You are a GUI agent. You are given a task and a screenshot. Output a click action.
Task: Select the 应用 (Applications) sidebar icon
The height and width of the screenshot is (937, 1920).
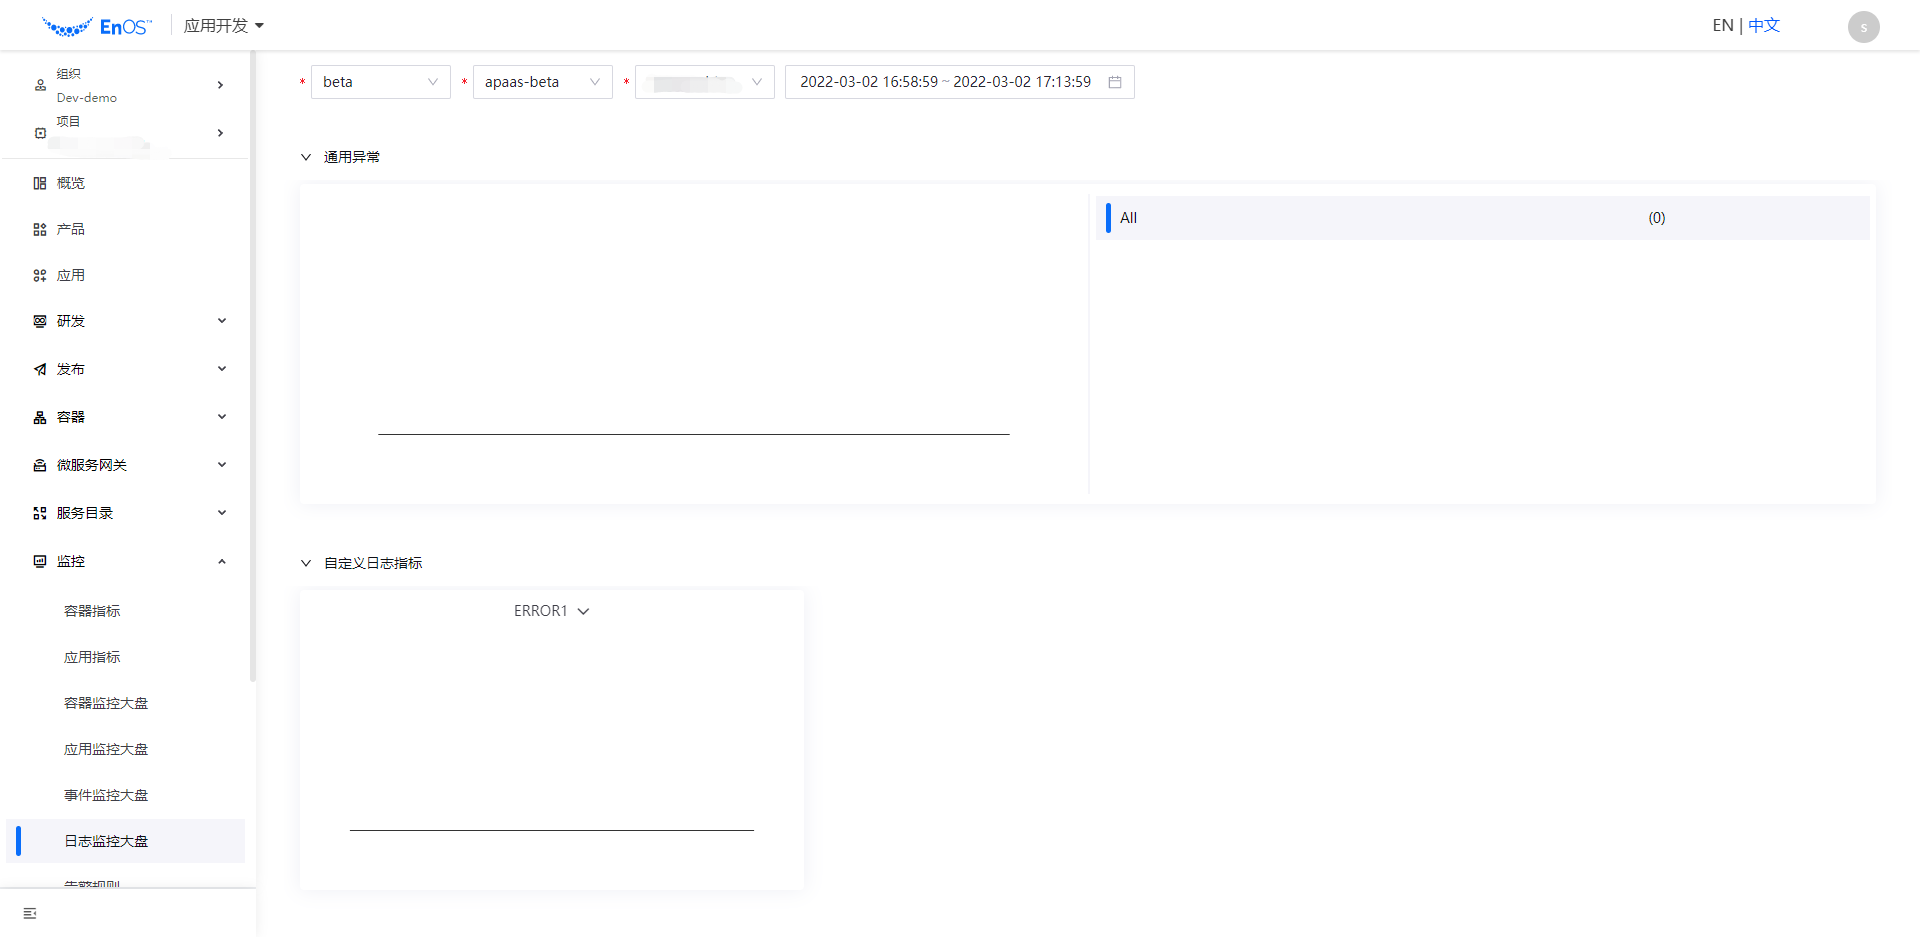point(39,274)
